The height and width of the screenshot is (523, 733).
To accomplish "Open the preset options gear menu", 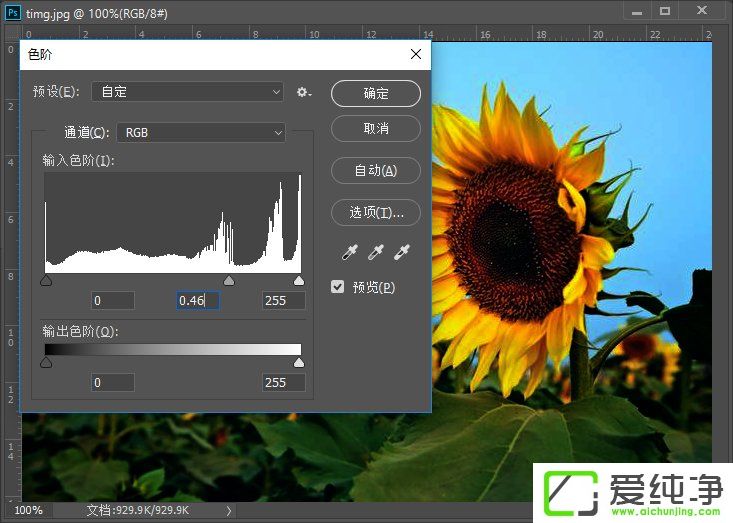I will pos(304,92).
